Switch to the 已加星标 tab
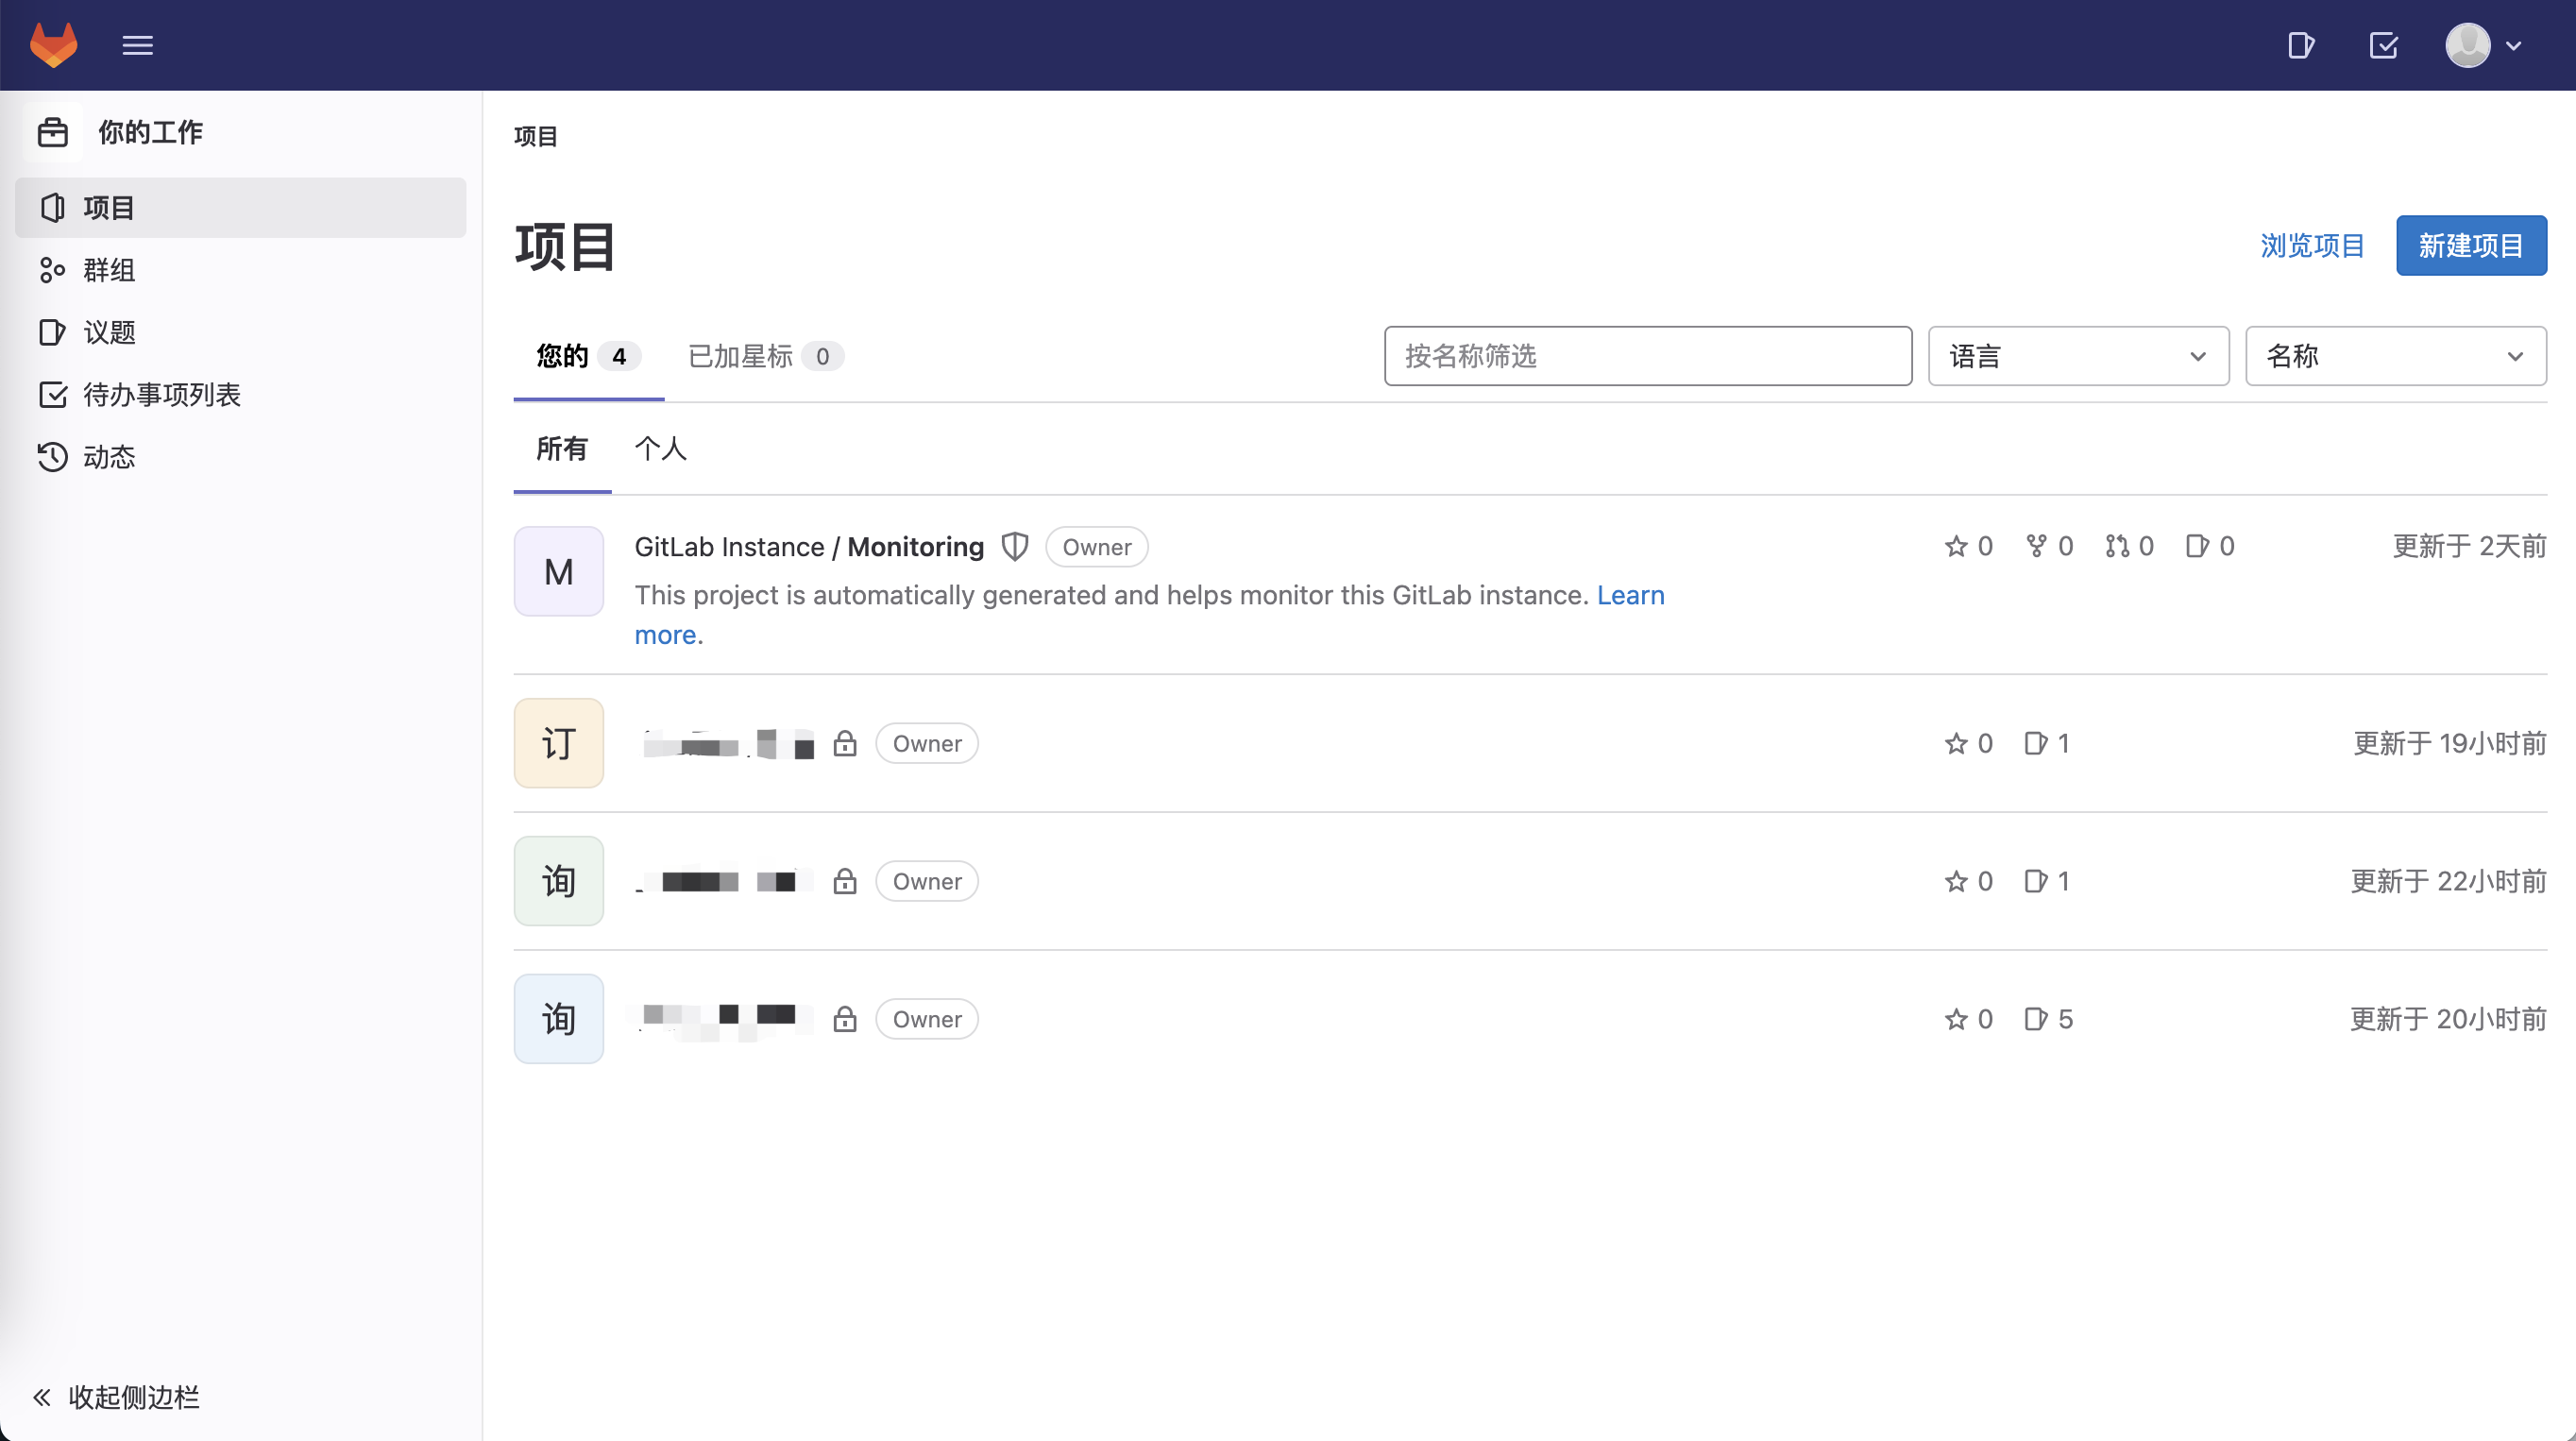Viewport: 2576px width, 1441px height. click(766, 356)
